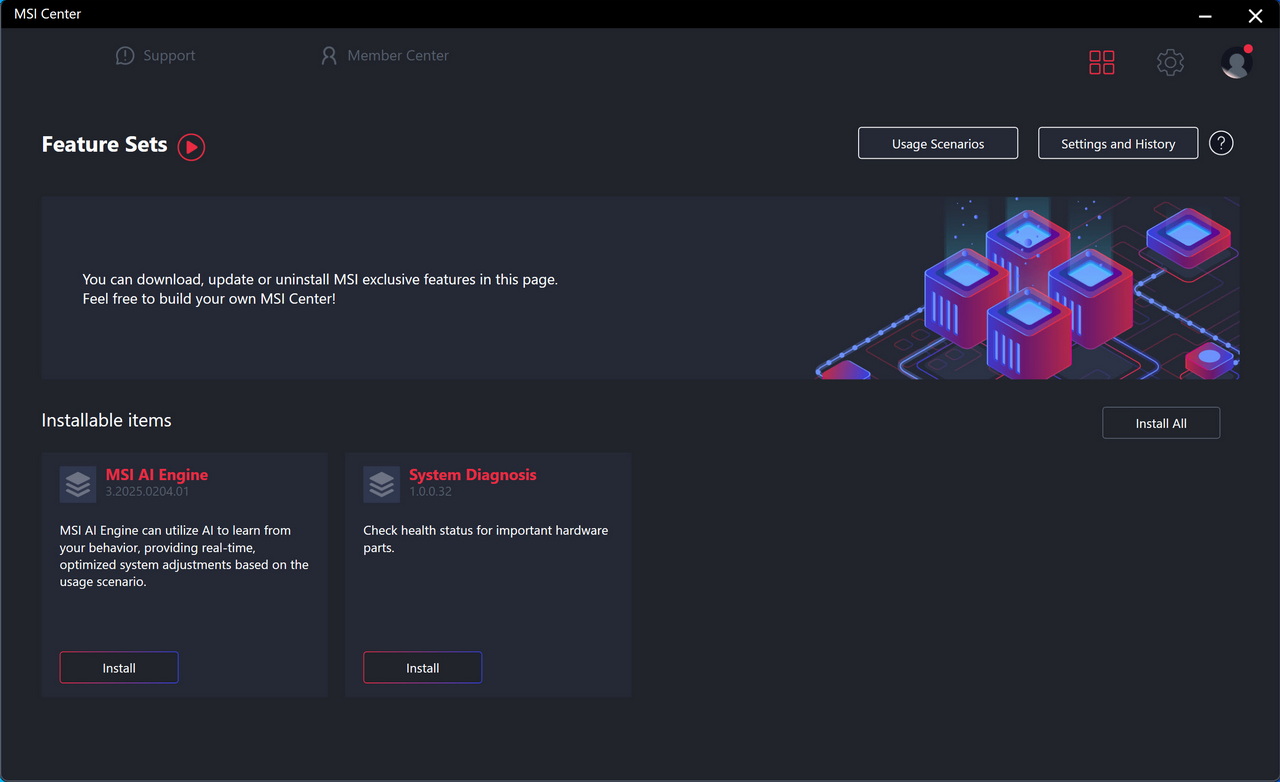1280x782 pixels.
Task: Click the Support speech bubble icon
Action: tap(125, 56)
